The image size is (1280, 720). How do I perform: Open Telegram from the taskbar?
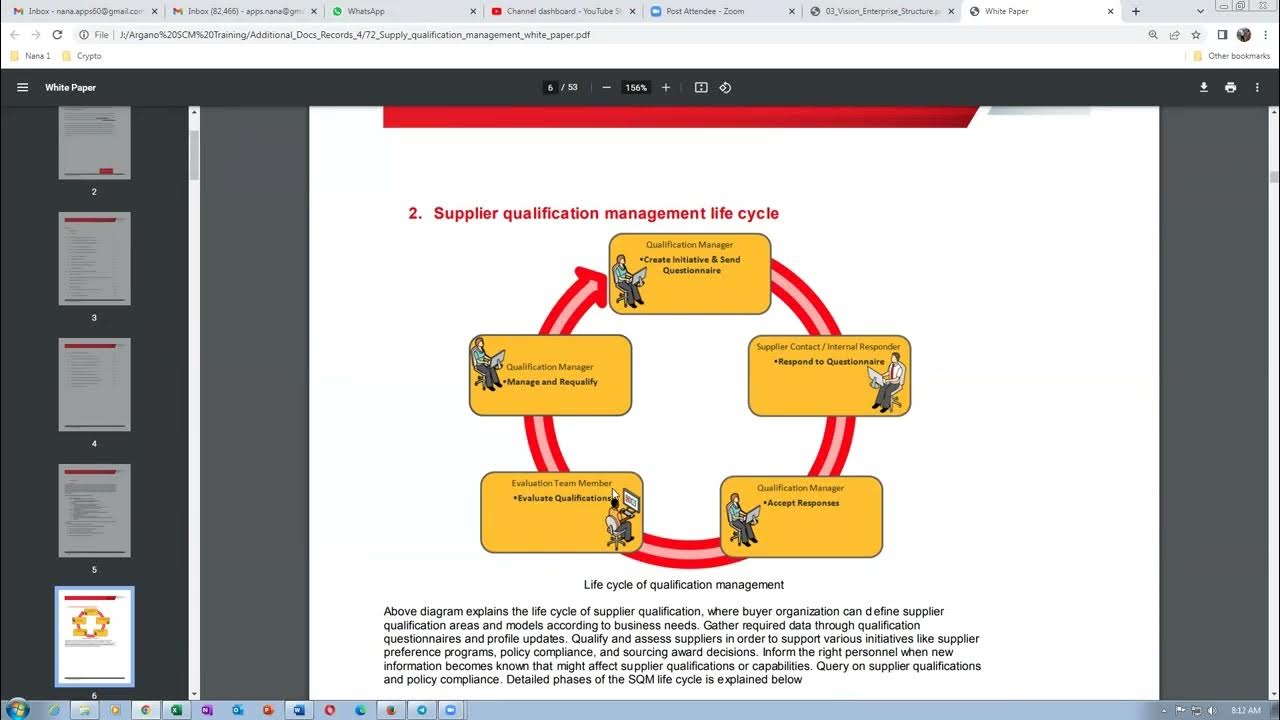[421, 710]
